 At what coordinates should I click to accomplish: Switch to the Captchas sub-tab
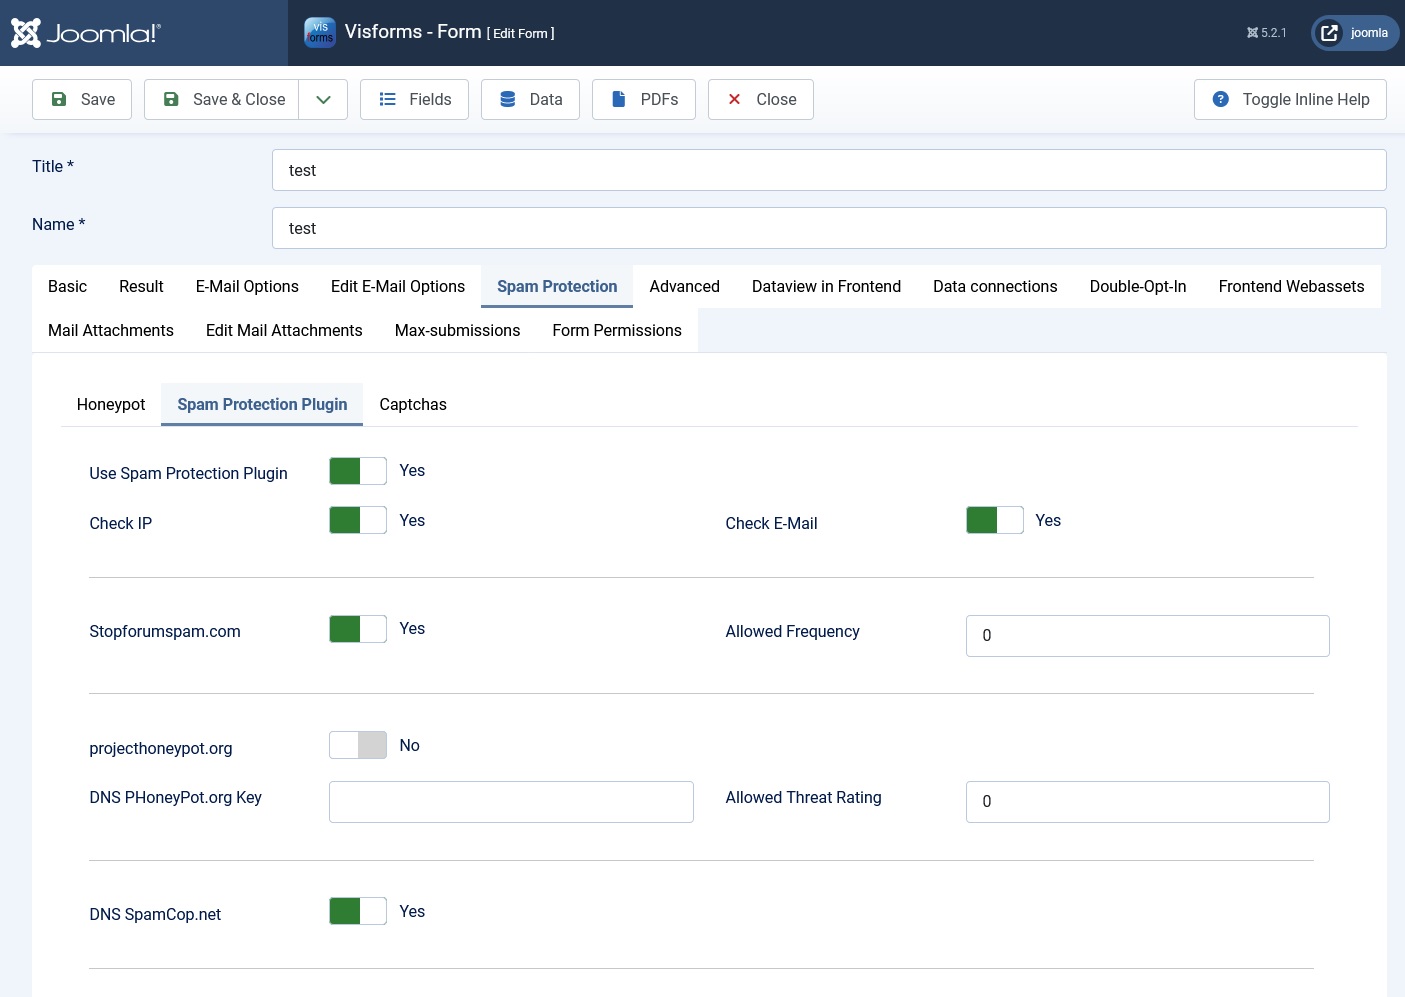(x=413, y=404)
